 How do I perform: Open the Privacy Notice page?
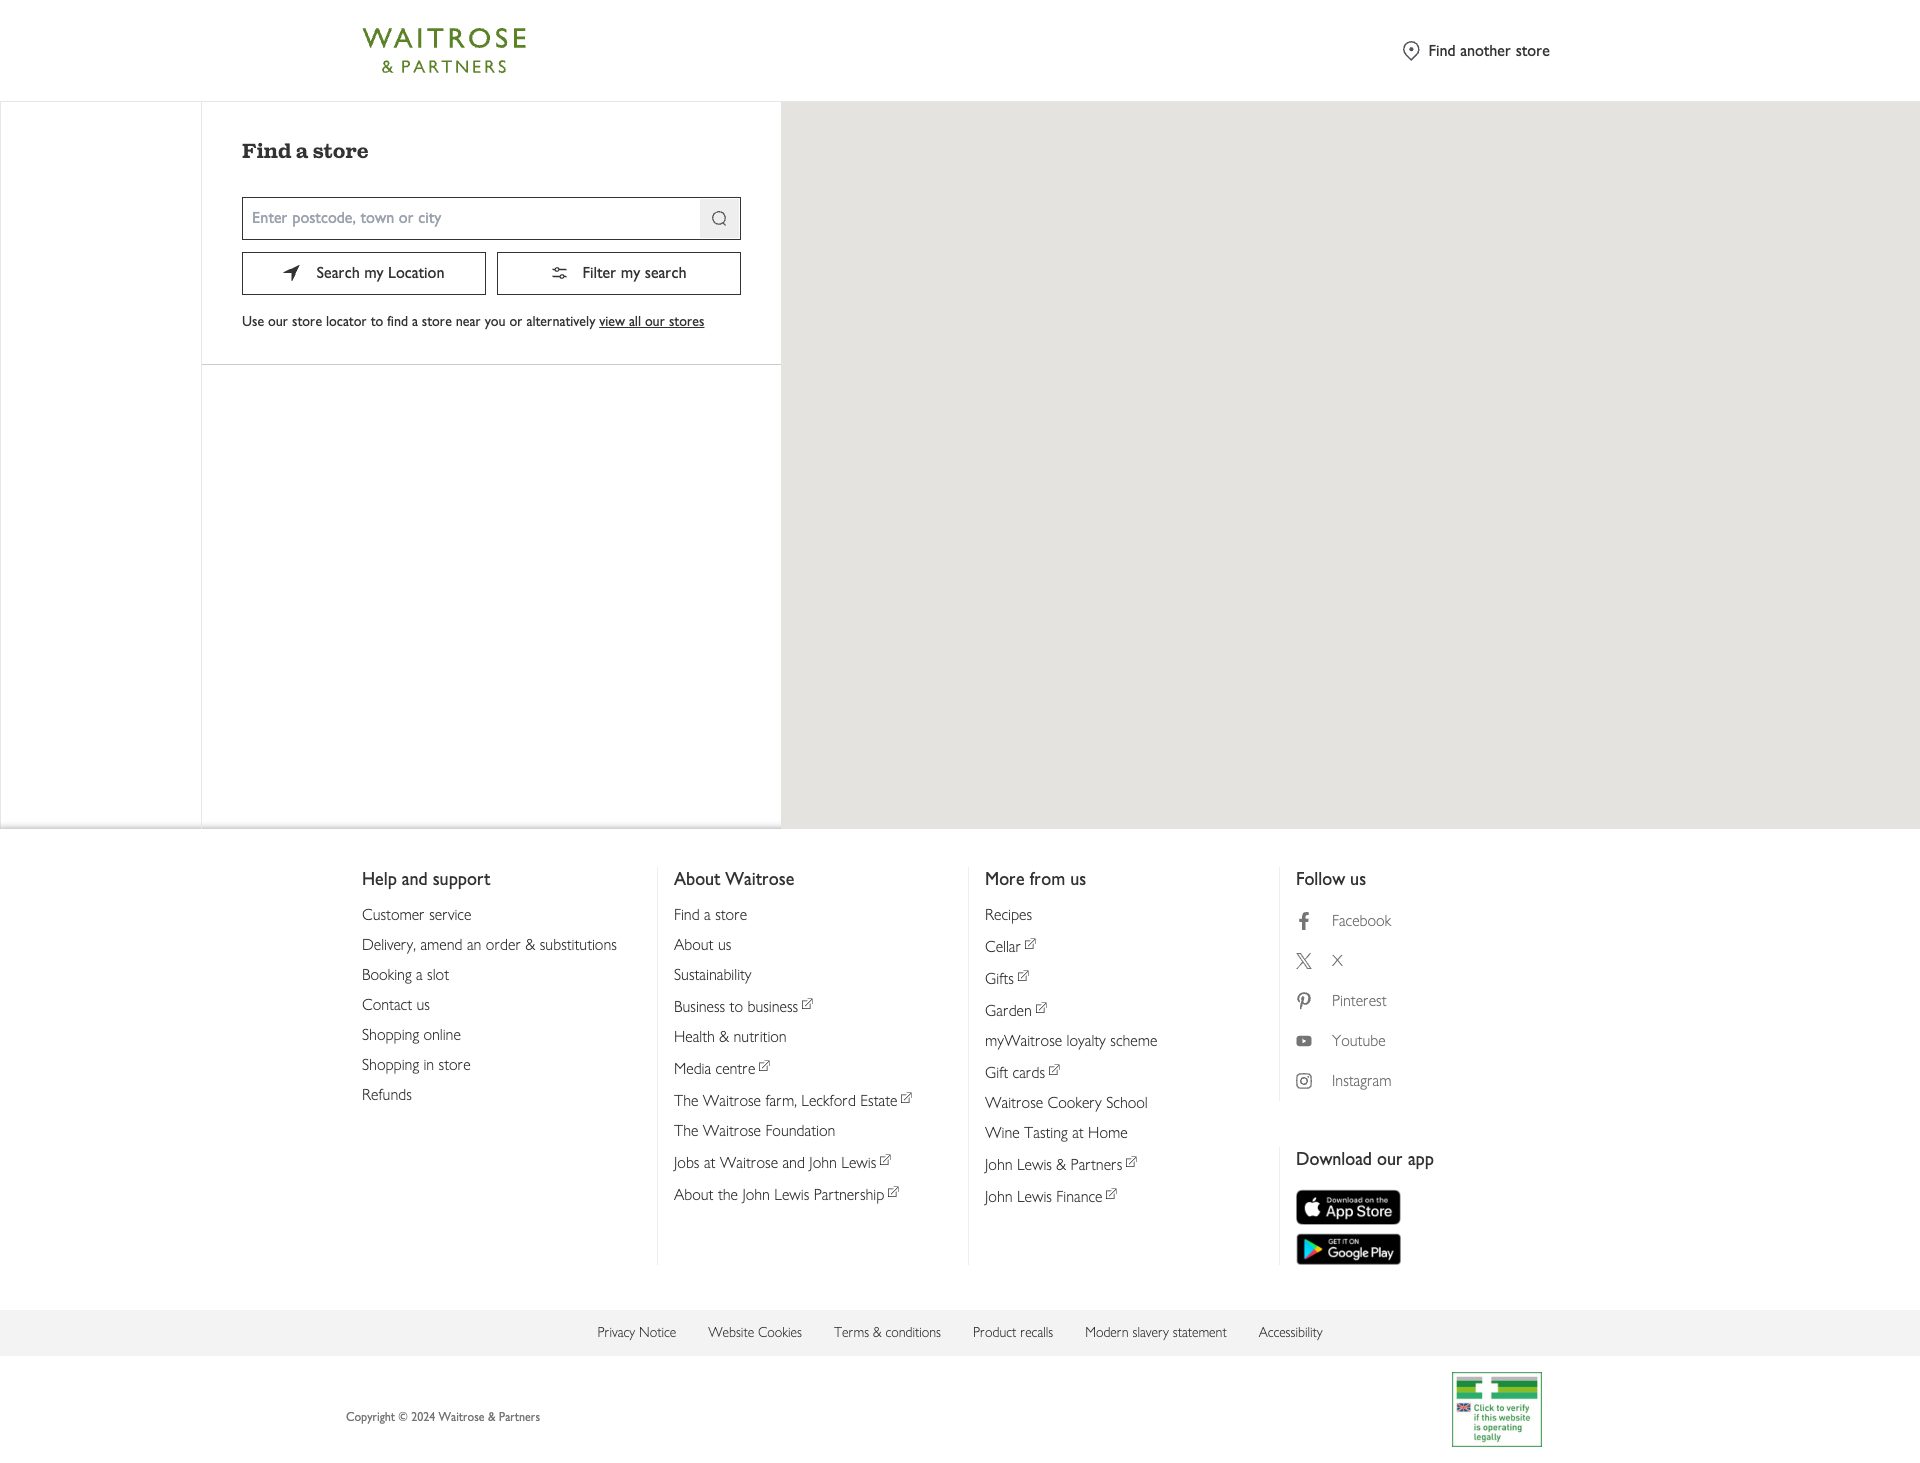point(636,1332)
